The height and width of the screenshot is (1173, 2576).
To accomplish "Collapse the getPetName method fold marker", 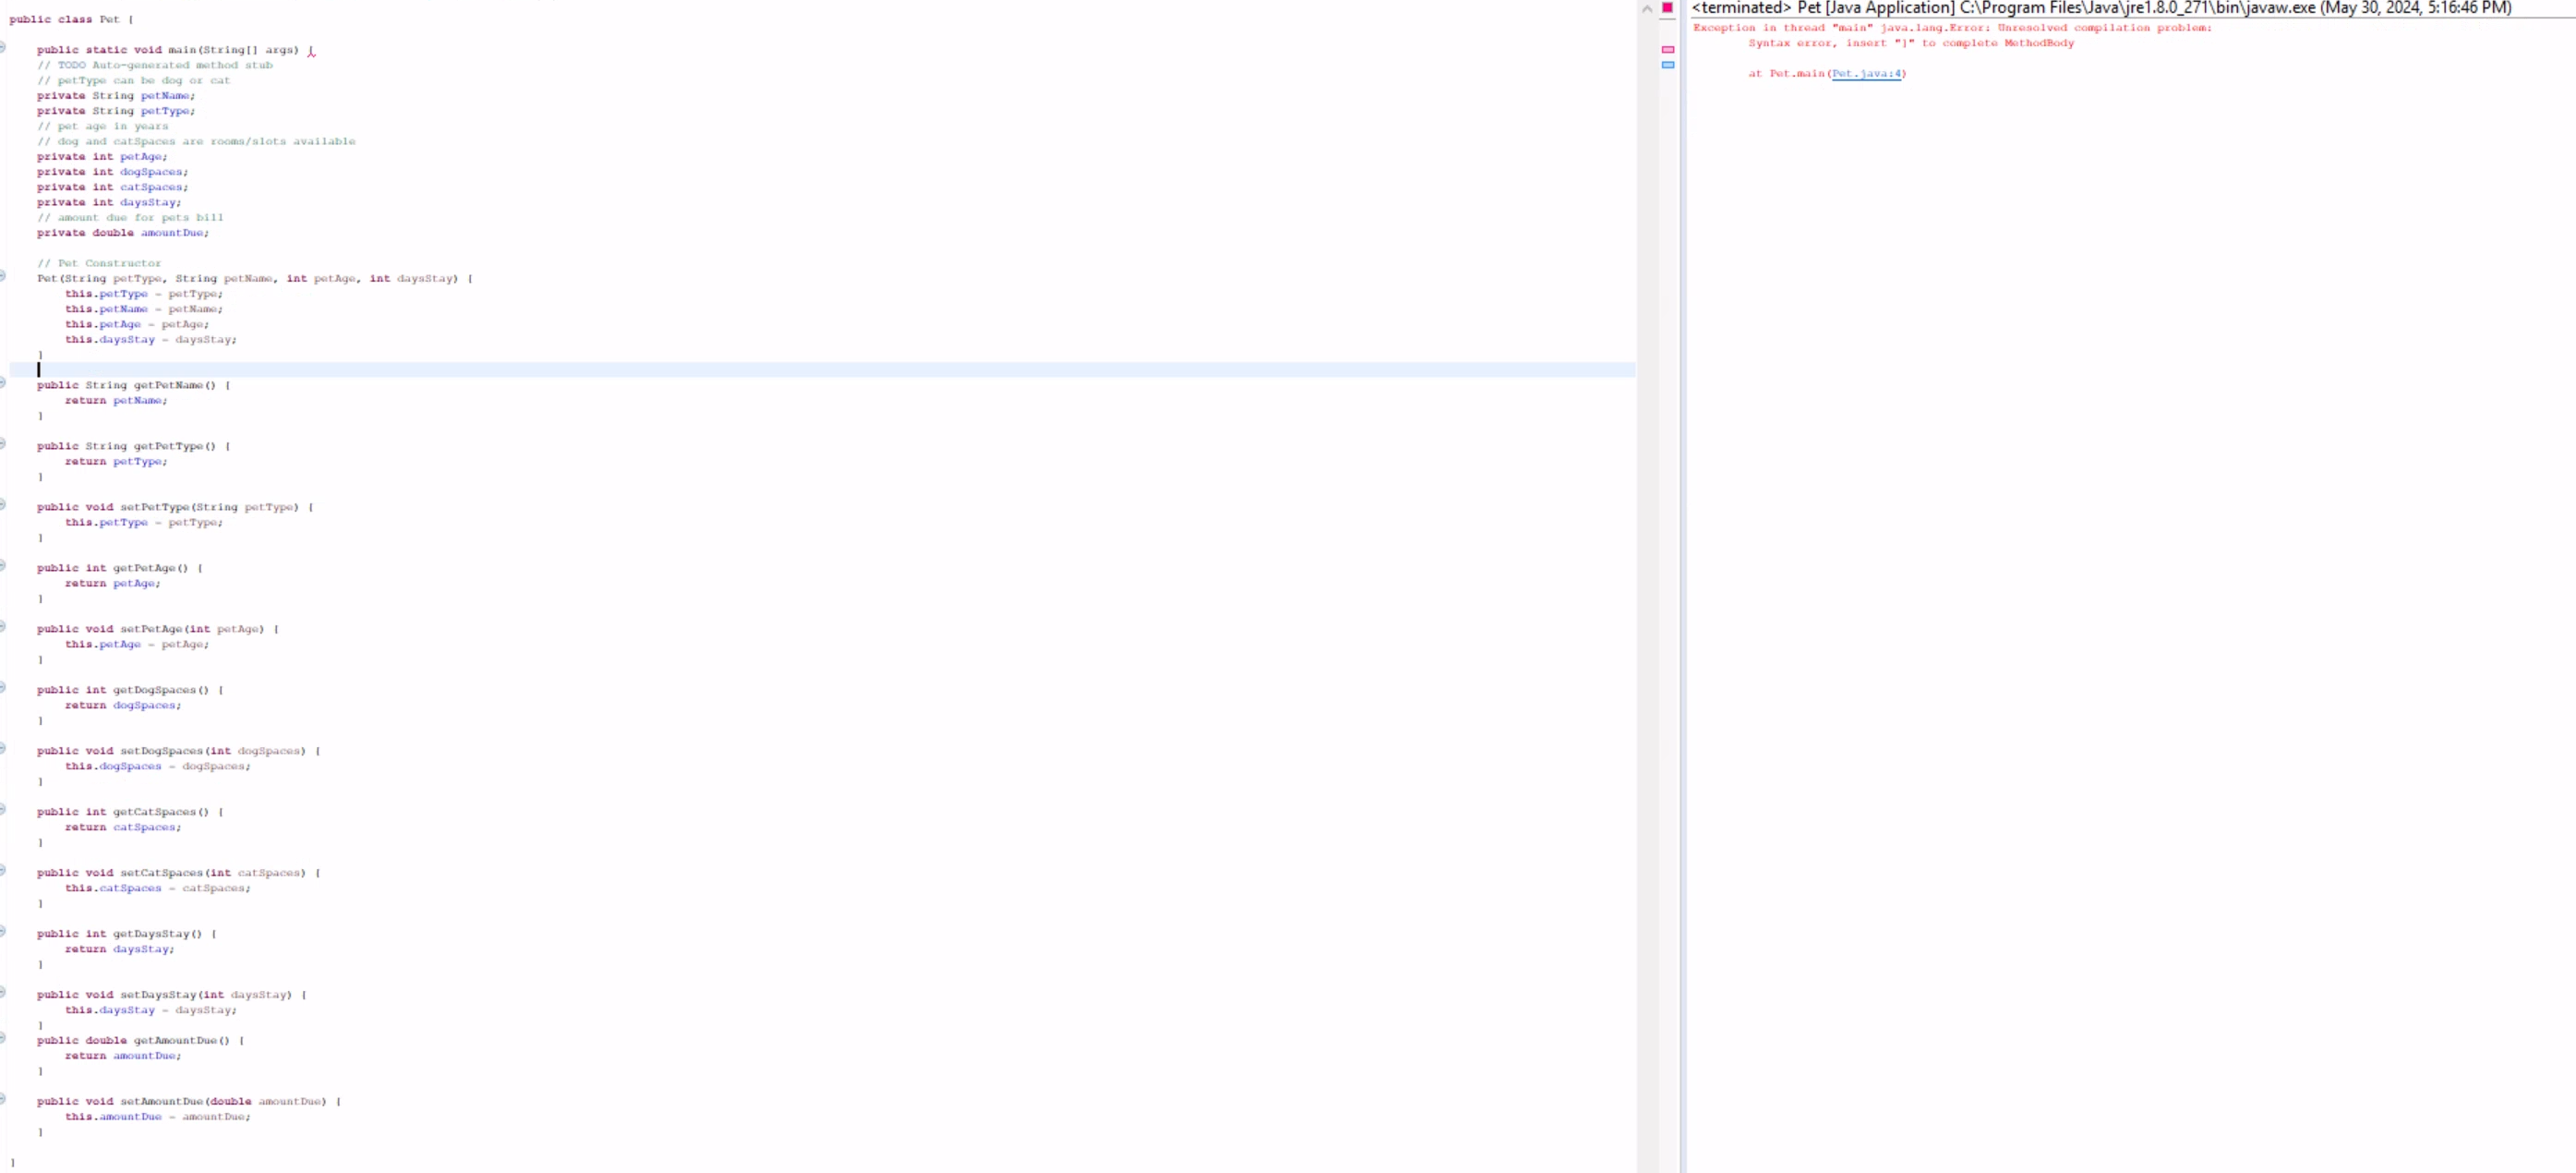I will click(x=3, y=383).
